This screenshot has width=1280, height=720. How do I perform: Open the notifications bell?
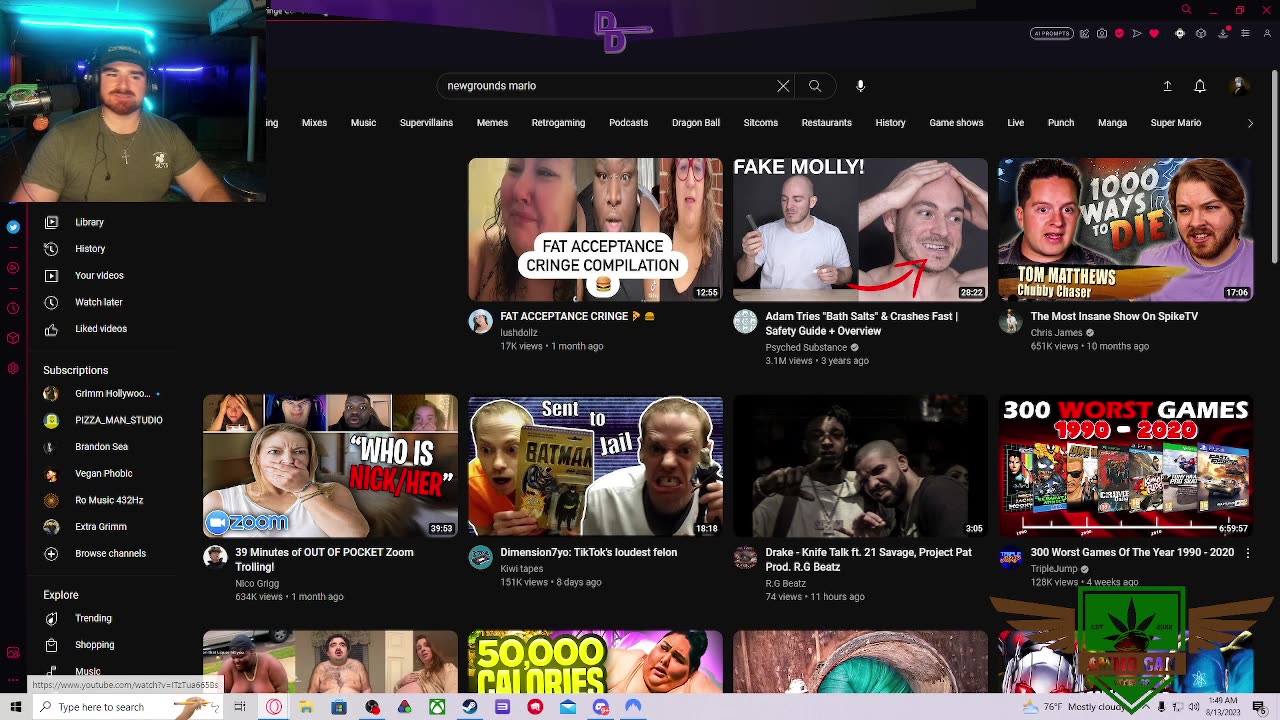(1200, 86)
